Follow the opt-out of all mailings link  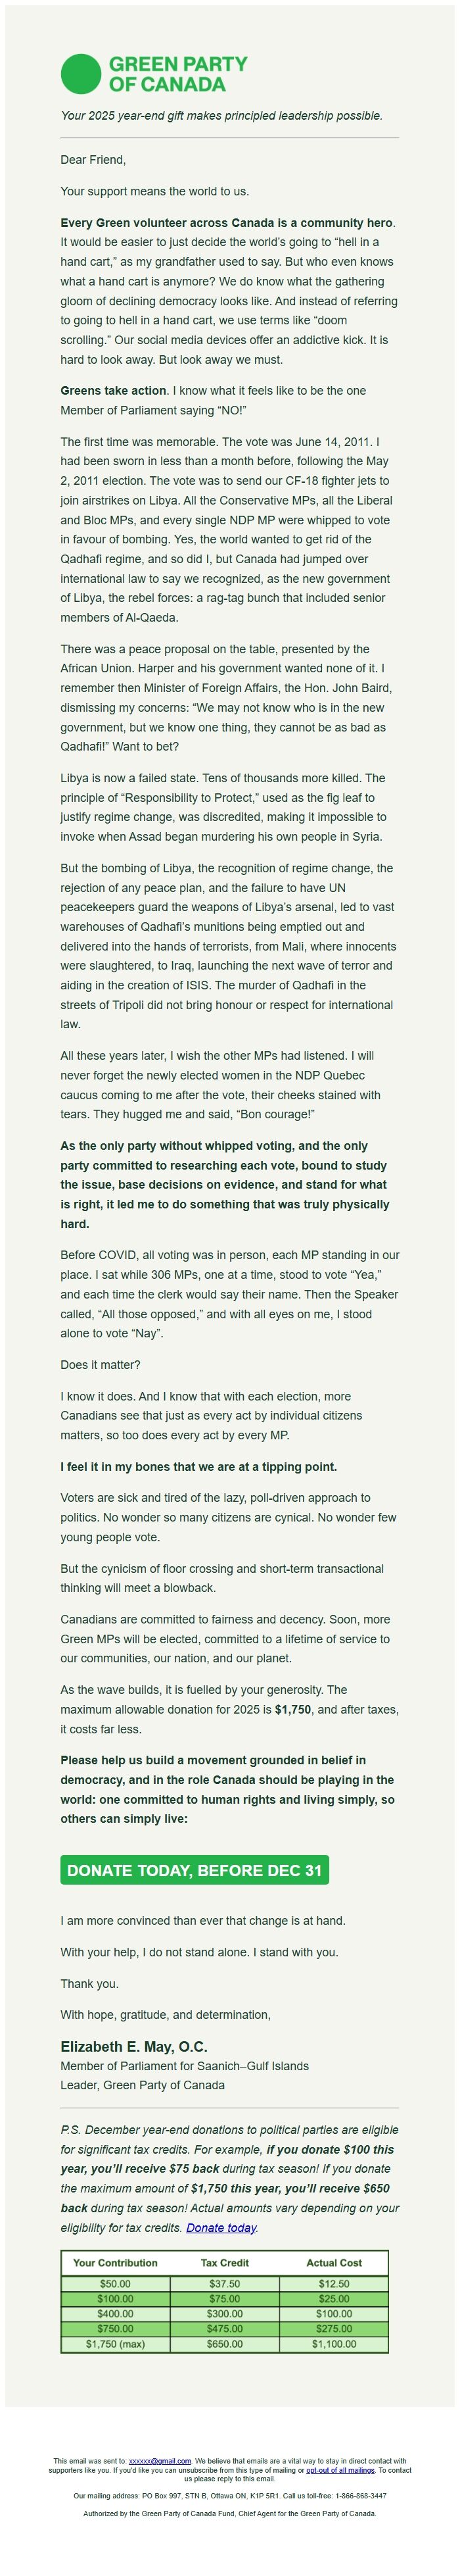point(340,2469)
